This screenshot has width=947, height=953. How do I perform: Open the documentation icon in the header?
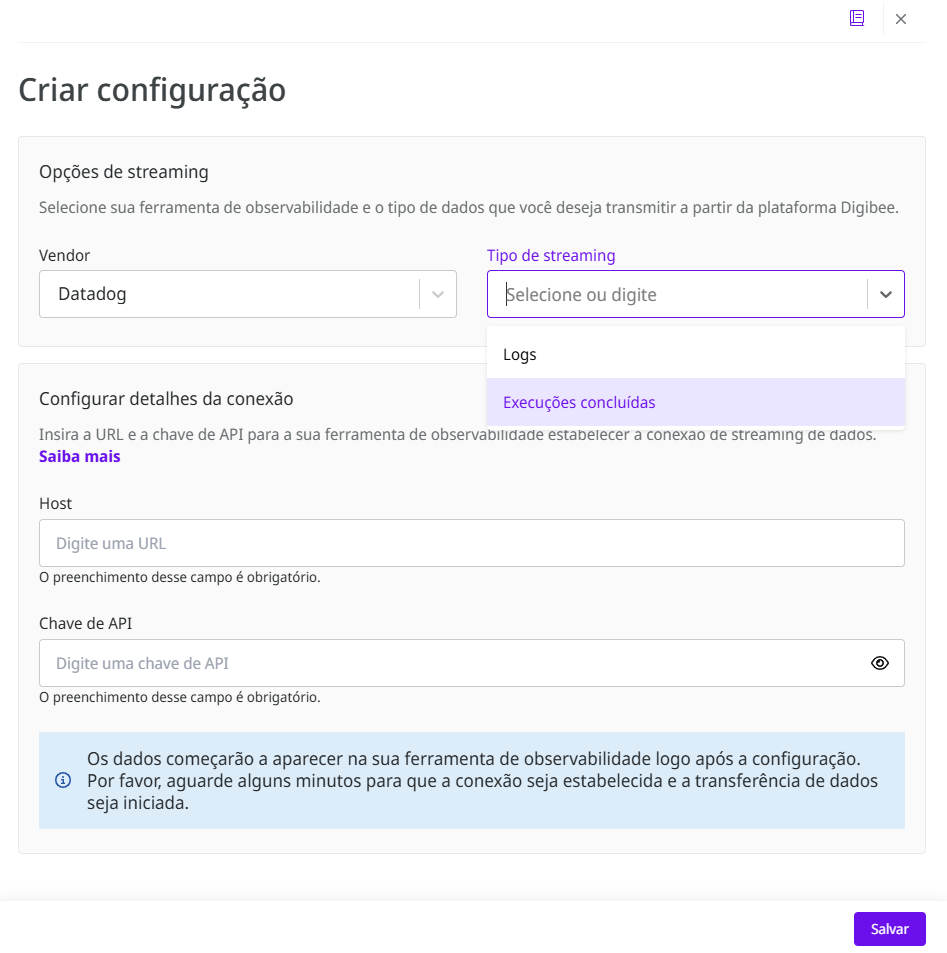click(857, 18)
